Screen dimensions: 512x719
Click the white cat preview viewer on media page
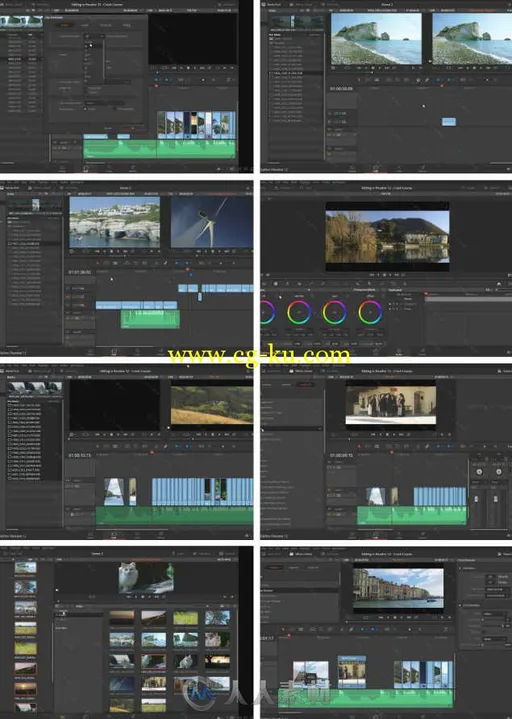tap(146, 577)
